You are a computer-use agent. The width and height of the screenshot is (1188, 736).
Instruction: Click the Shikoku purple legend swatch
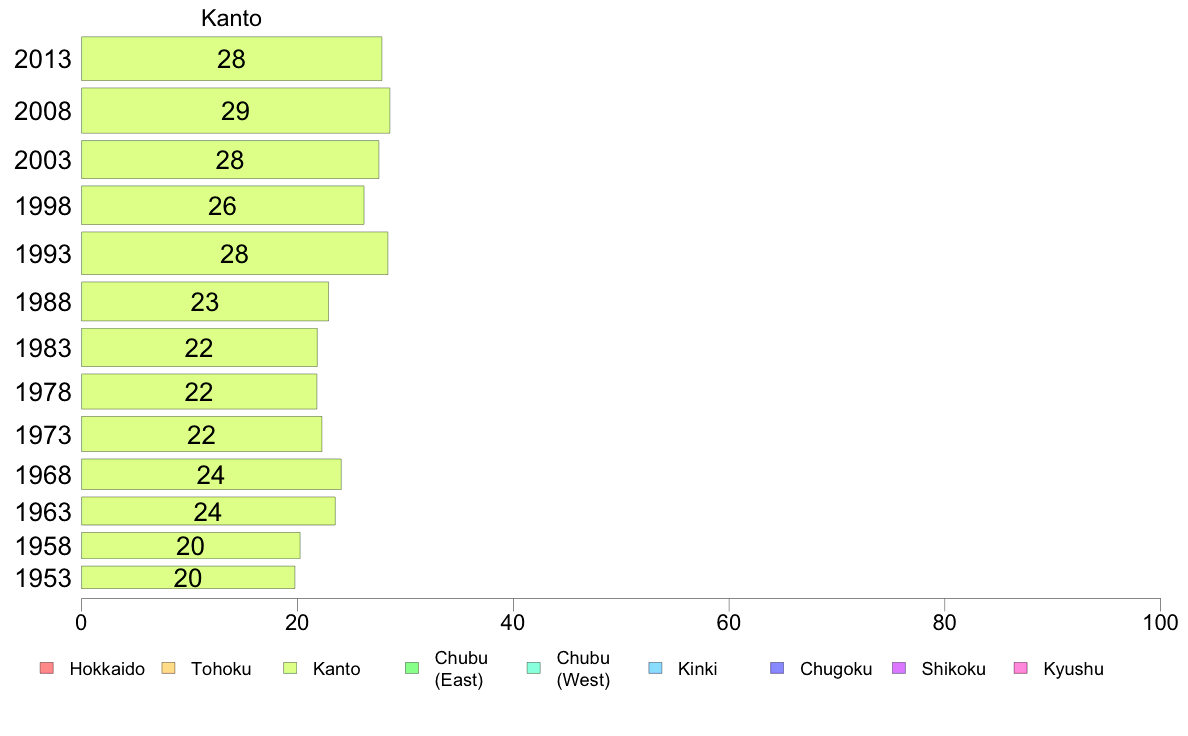[x=899, y=668]
